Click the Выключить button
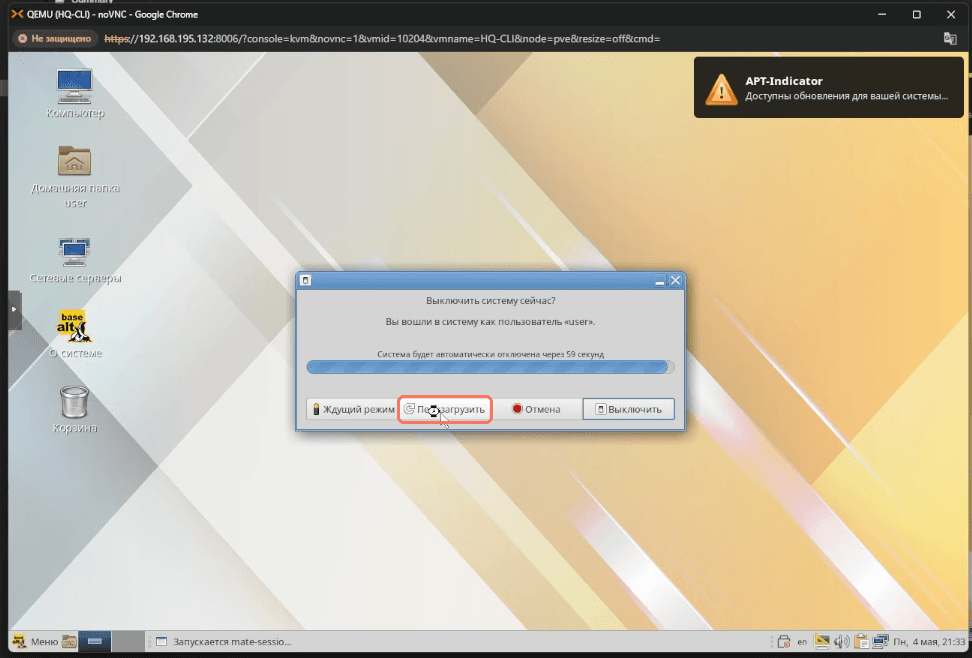 629,409
